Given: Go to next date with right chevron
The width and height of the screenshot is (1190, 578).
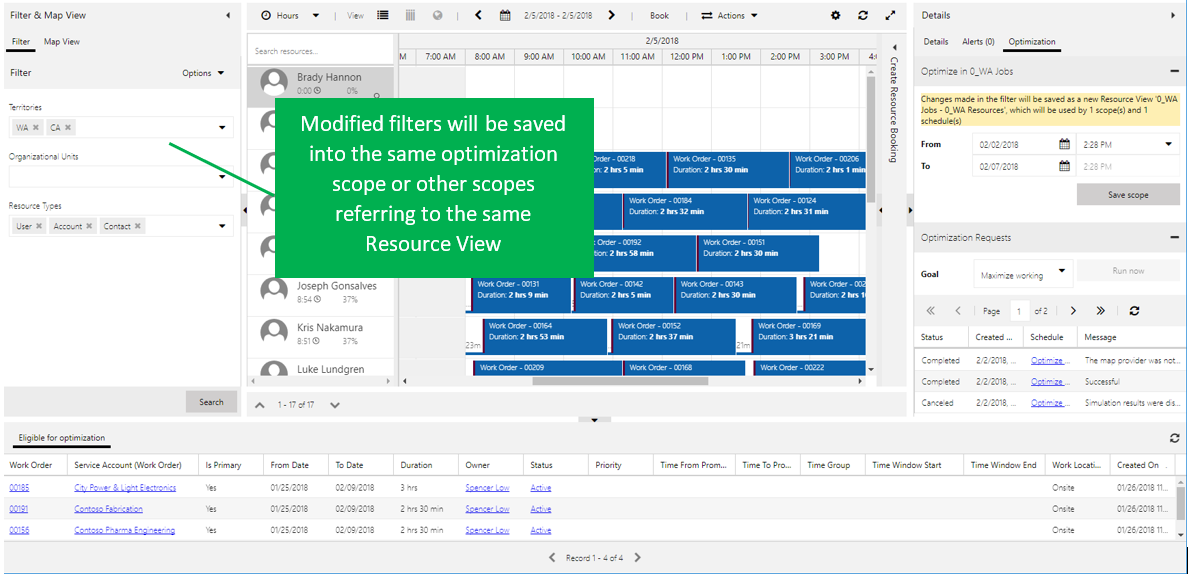Looking at the screenshot, I should pyautogui.click(x=612, y=15).
